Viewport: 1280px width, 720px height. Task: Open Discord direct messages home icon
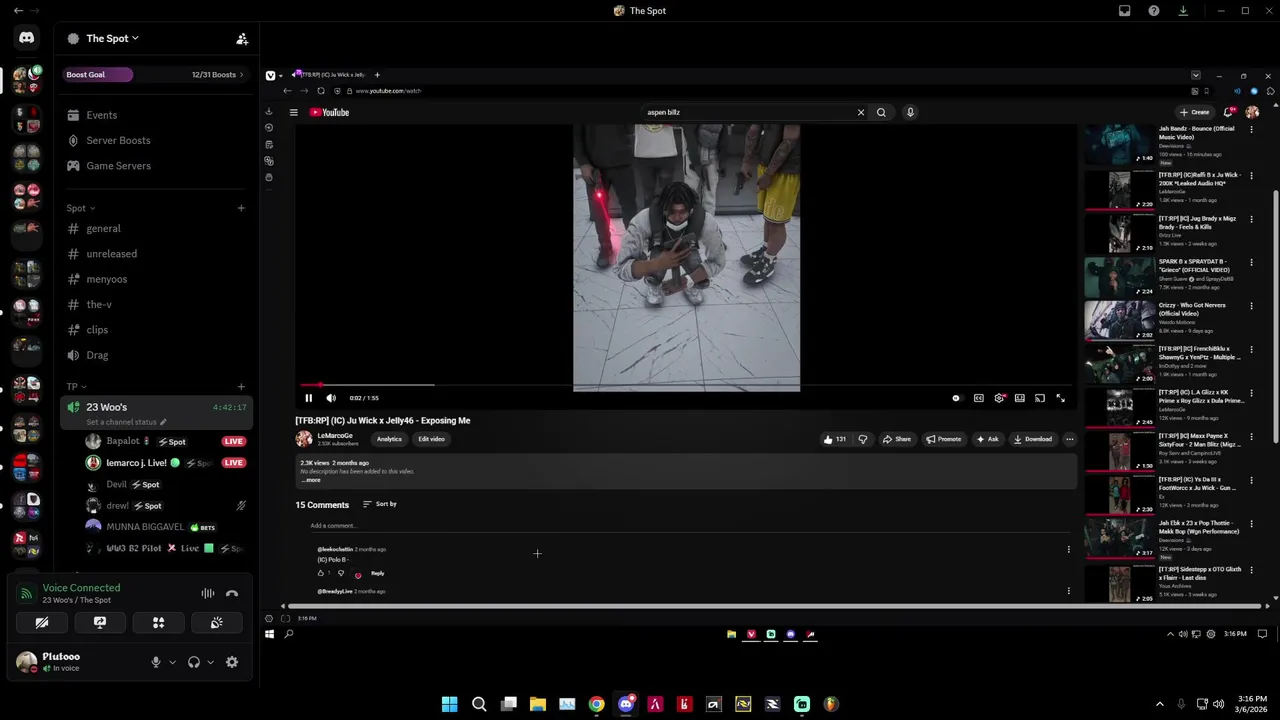tap(27, 38)
